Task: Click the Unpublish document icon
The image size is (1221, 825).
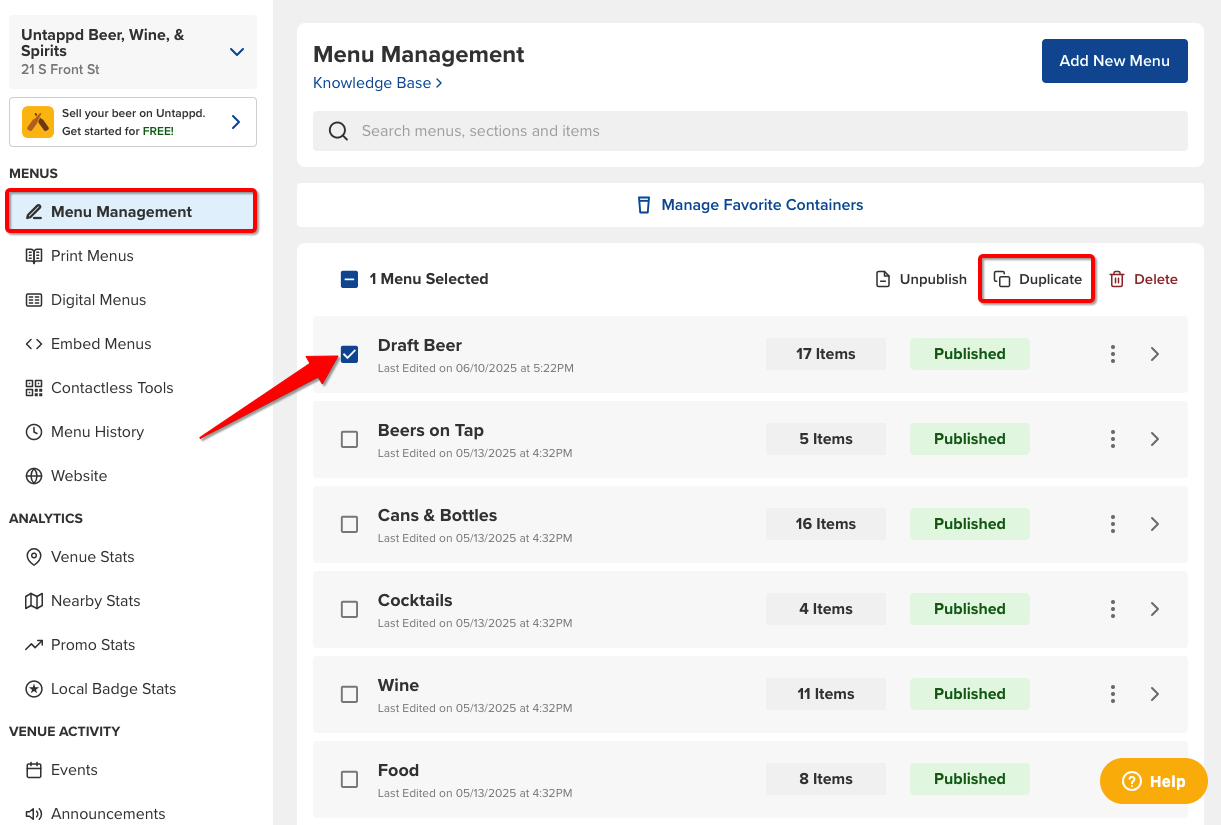Action: (882, 279)
